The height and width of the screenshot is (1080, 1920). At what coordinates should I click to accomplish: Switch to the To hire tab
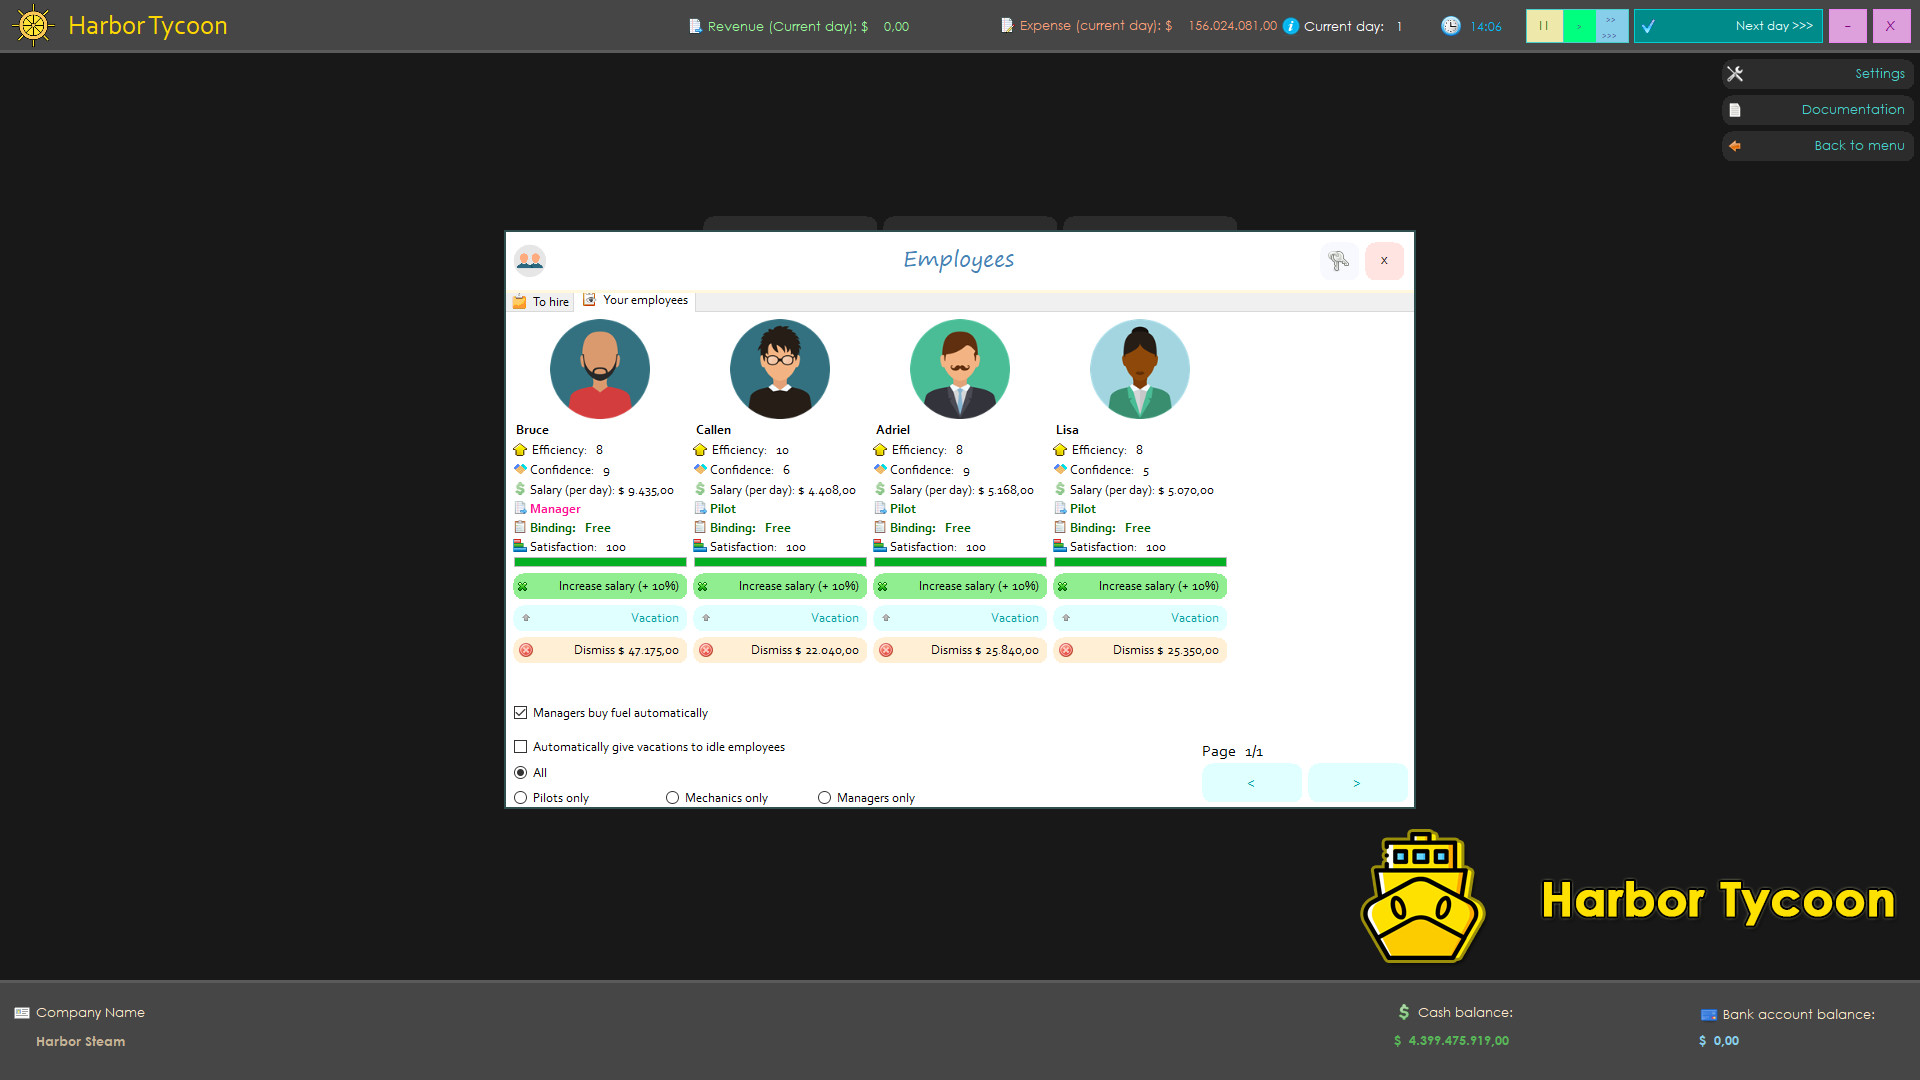[541, 301]
